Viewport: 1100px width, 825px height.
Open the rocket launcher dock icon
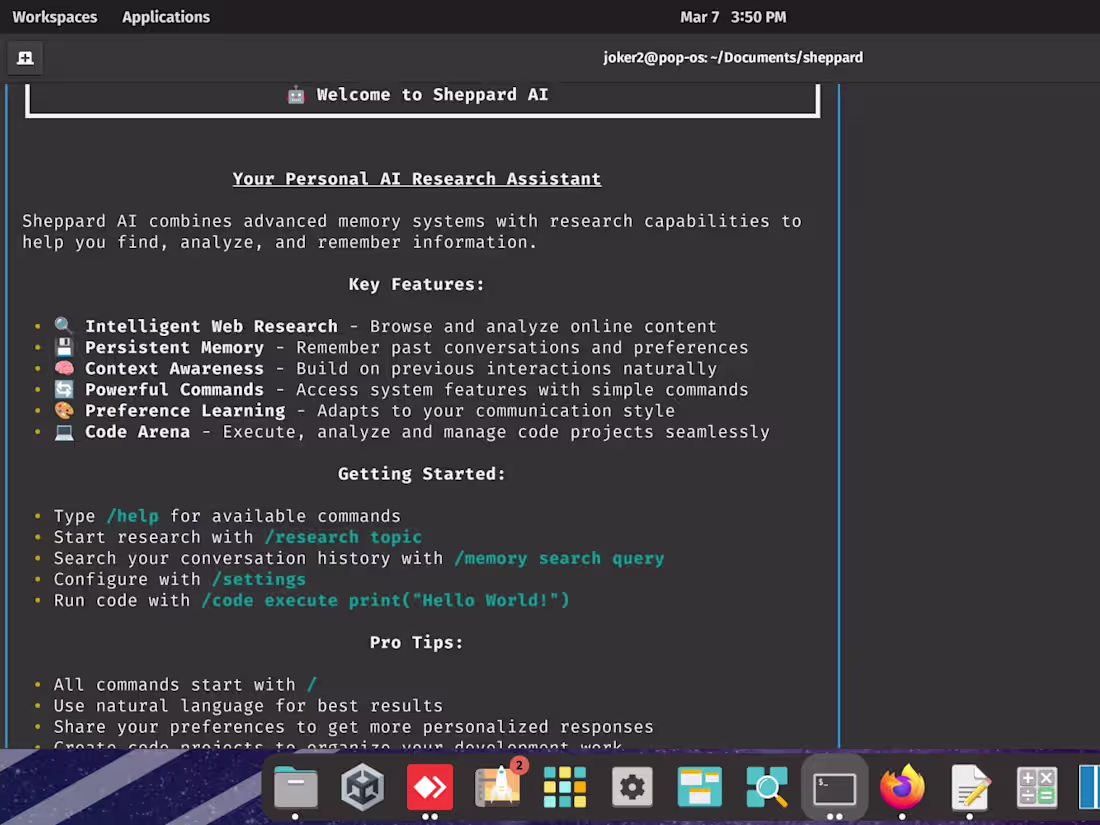click(497, 790)
